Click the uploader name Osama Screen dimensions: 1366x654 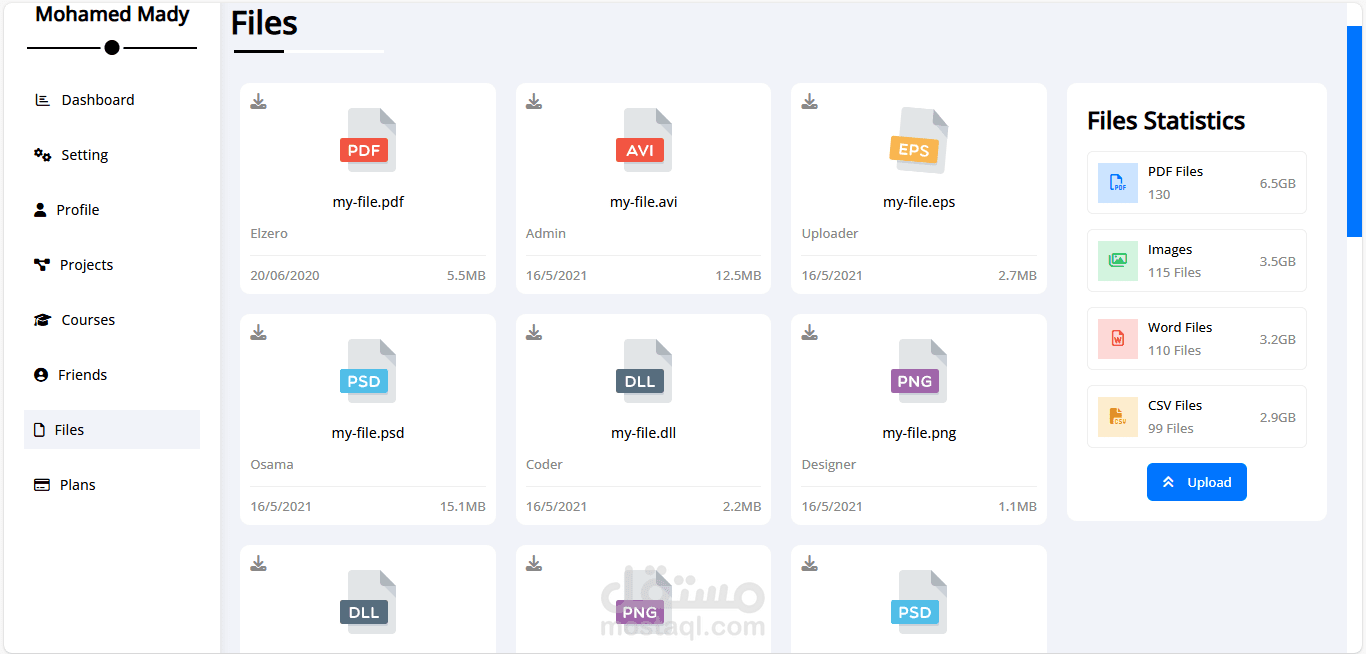click(272, 464)
